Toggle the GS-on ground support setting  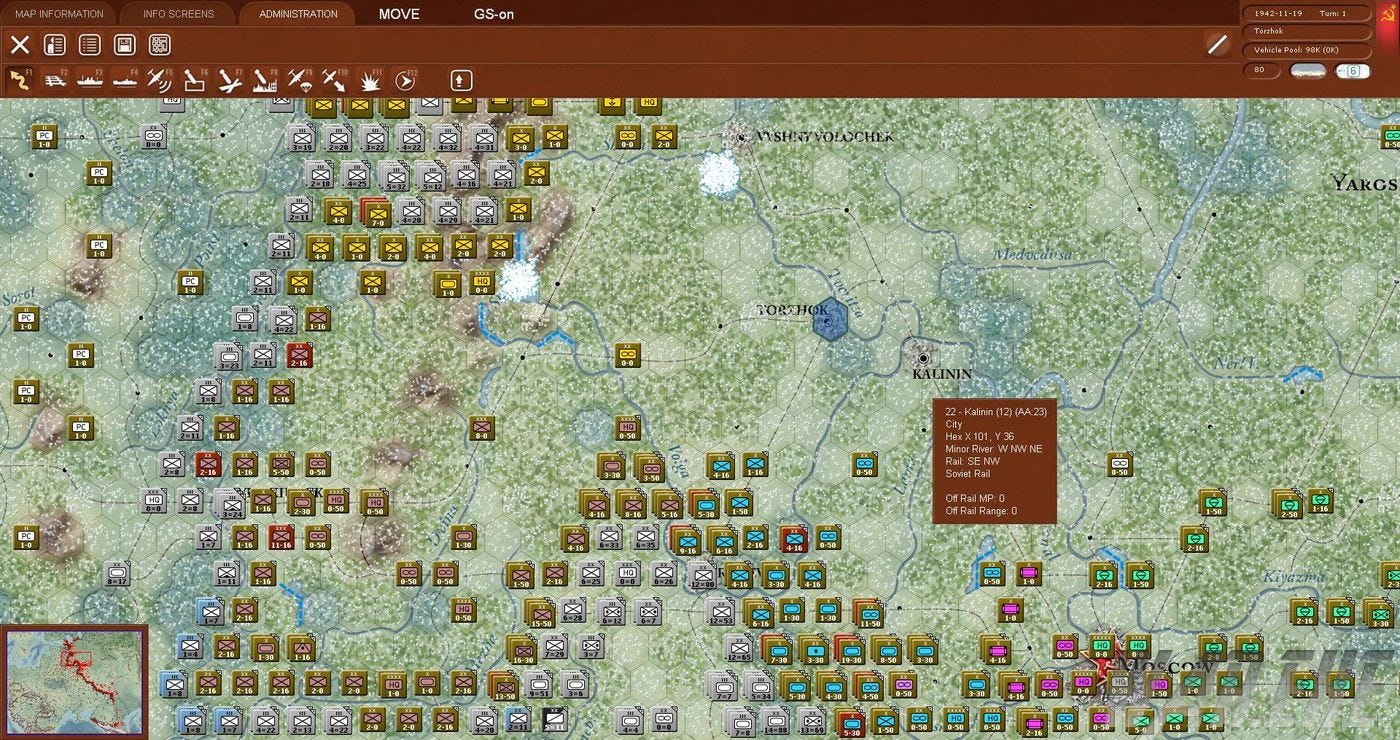pyautogui.click(x=495, y=14)
